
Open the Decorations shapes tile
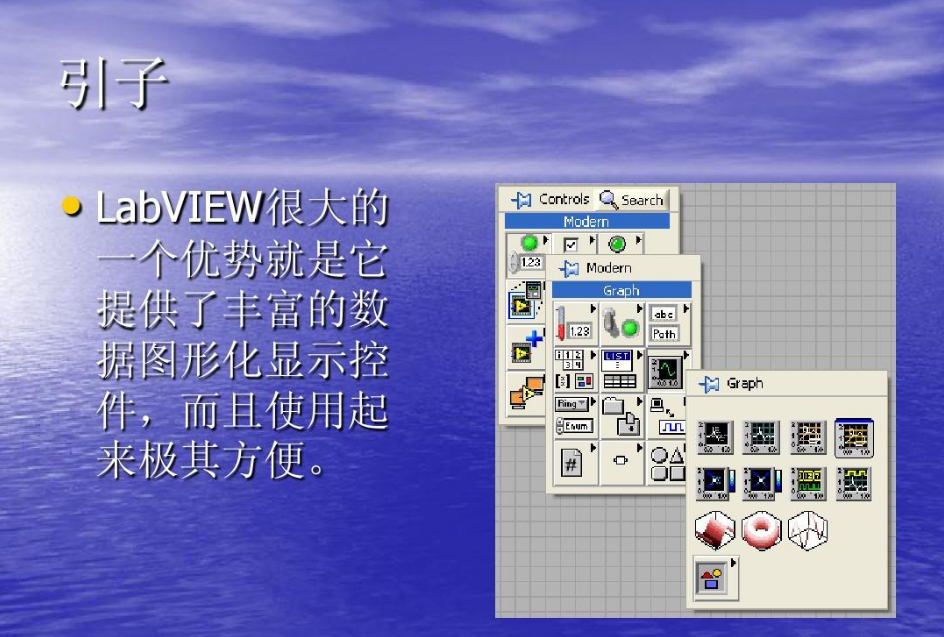coord(667,462)
